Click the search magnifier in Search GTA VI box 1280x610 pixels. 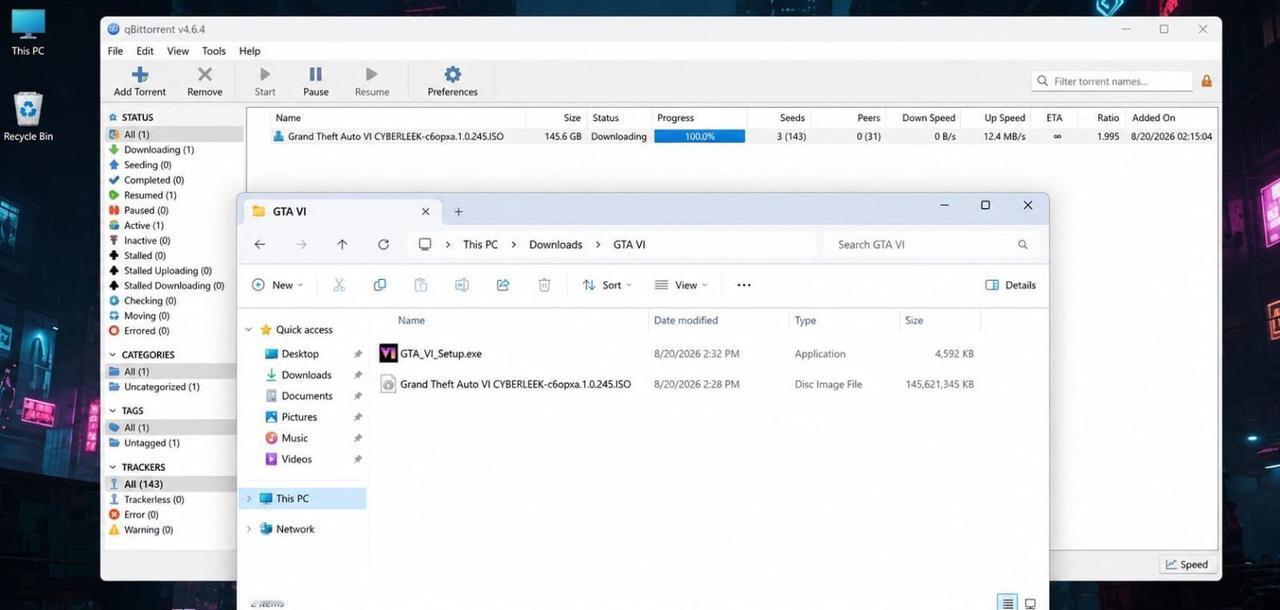coord(1023,244)
